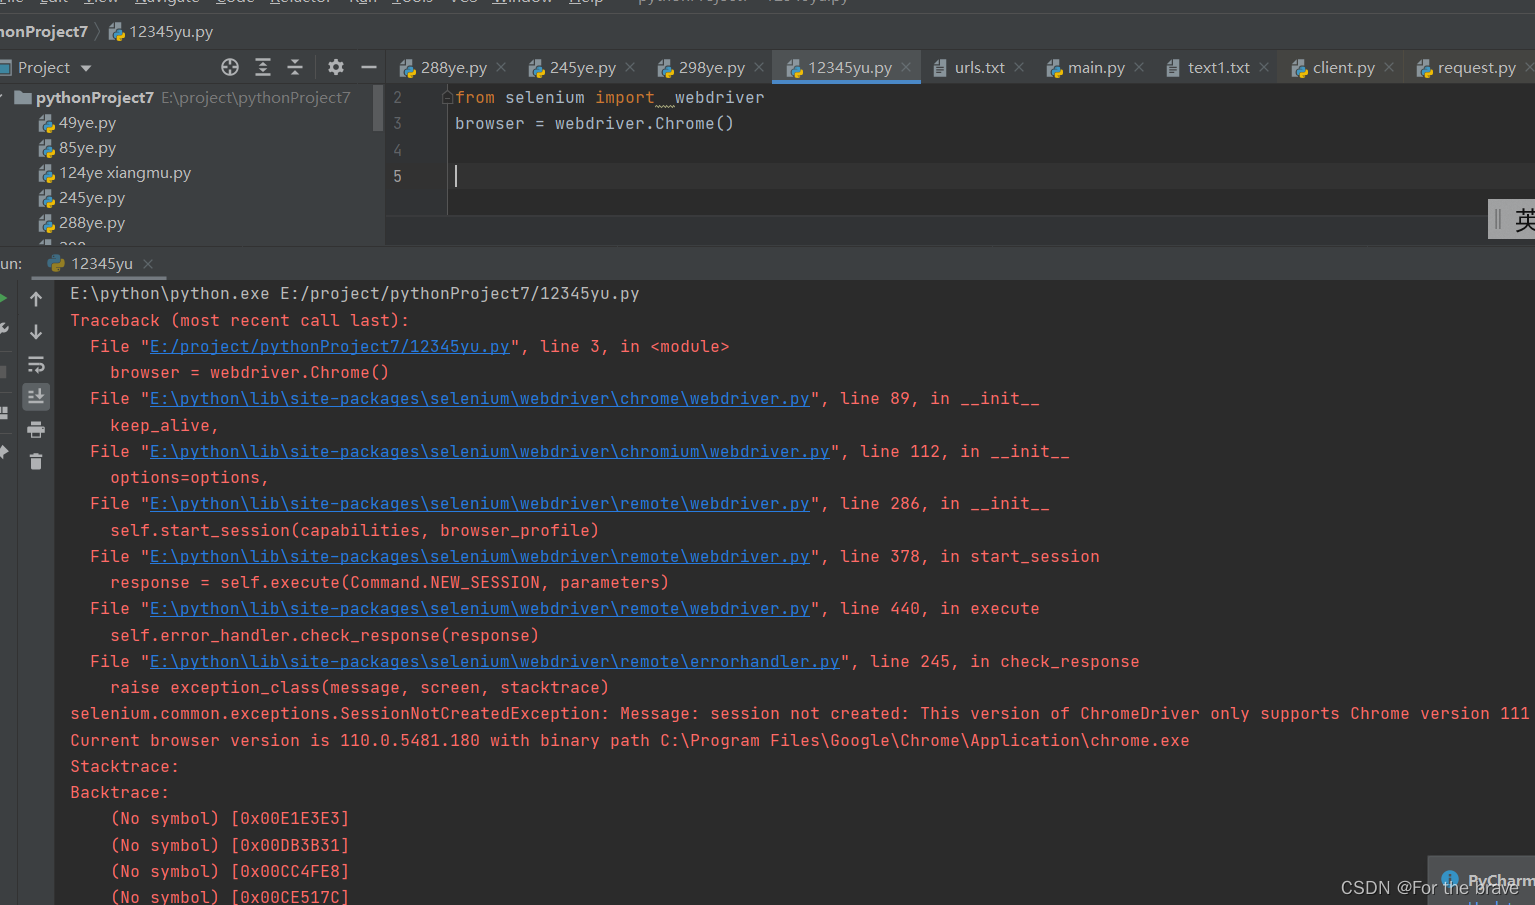Screen dimensions: 1535x905
Task: Open chrome\webdriver.py traceback link
Action: 480,398
